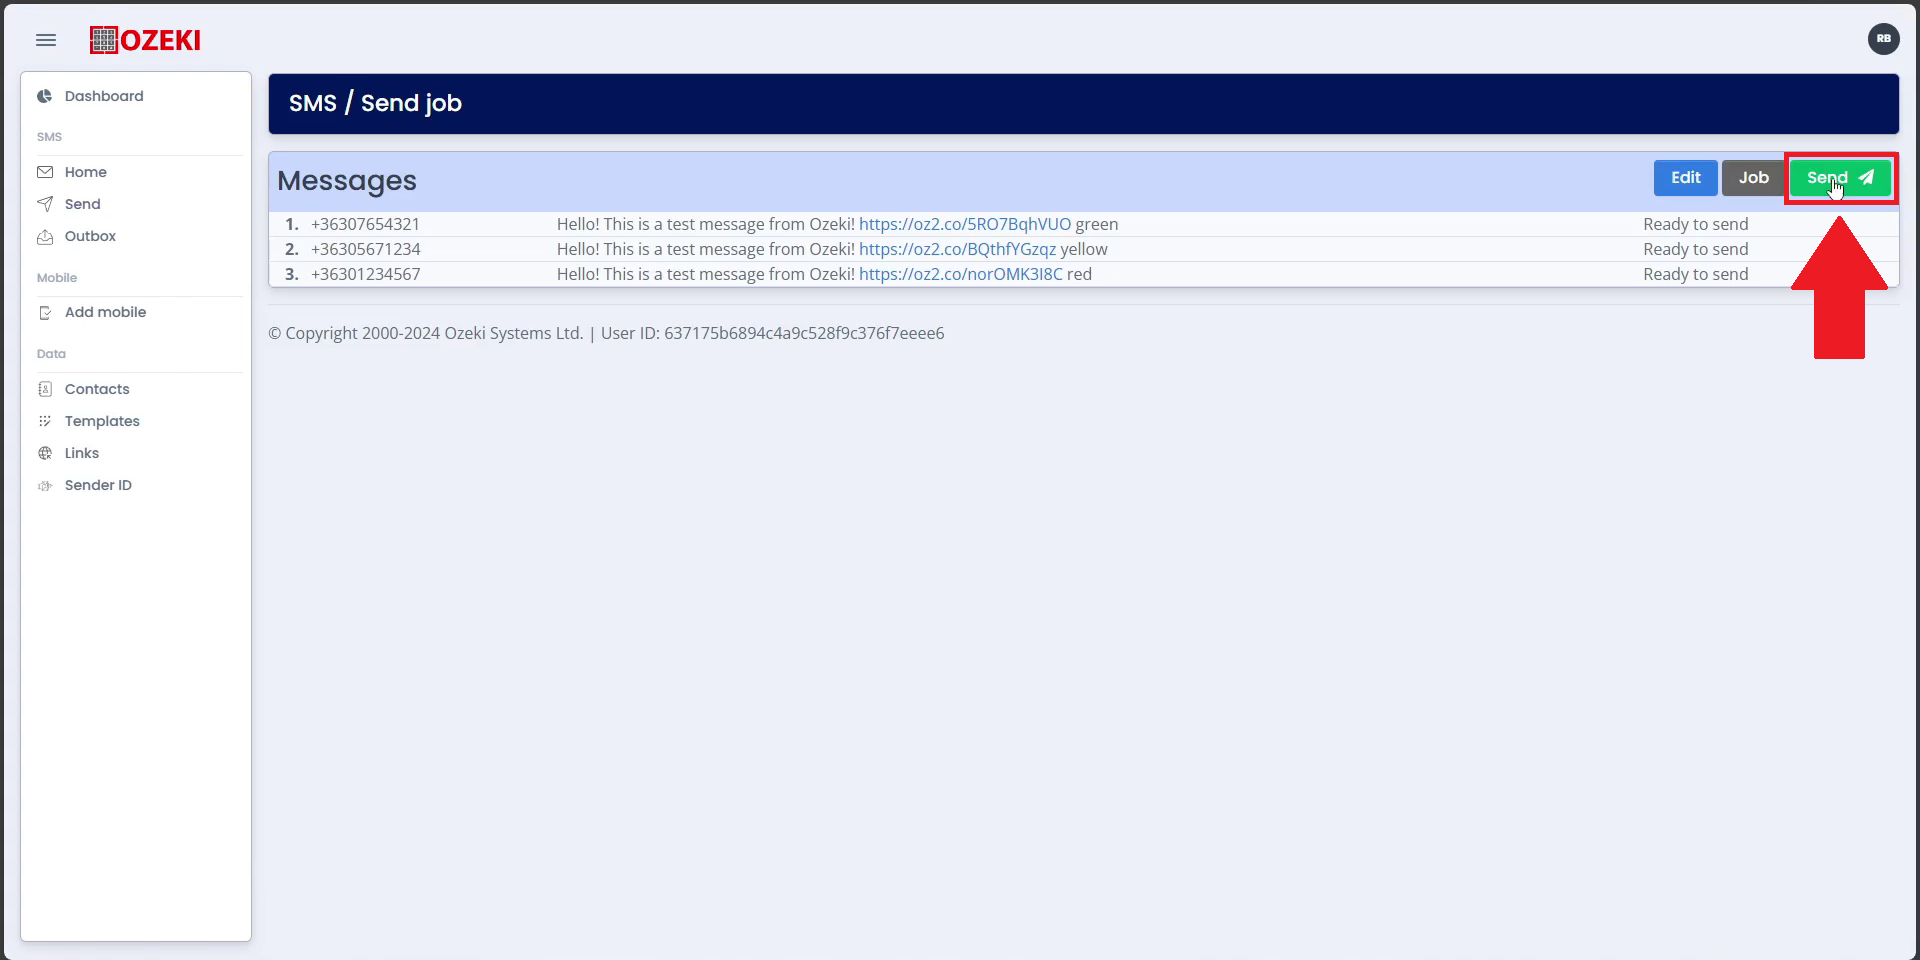Click the Sender ID icon
This screenshot has height=960, width=1920.
point(45,486)
